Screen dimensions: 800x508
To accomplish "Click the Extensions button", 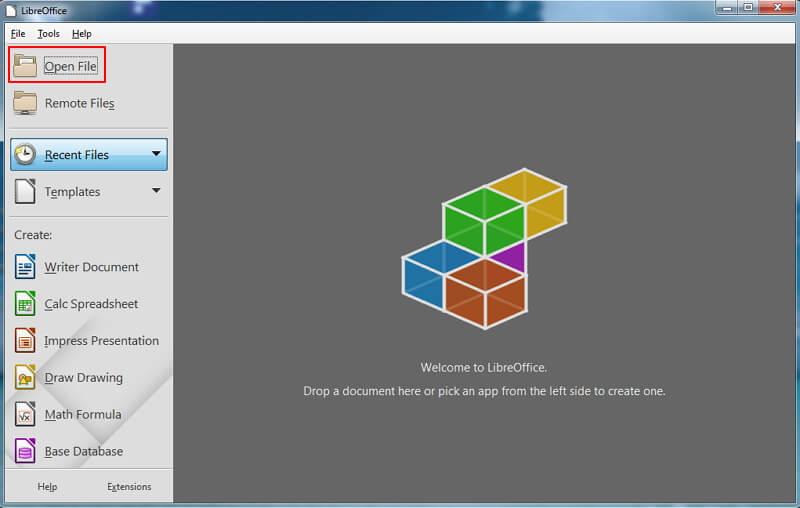I will [x=129, y=487].
